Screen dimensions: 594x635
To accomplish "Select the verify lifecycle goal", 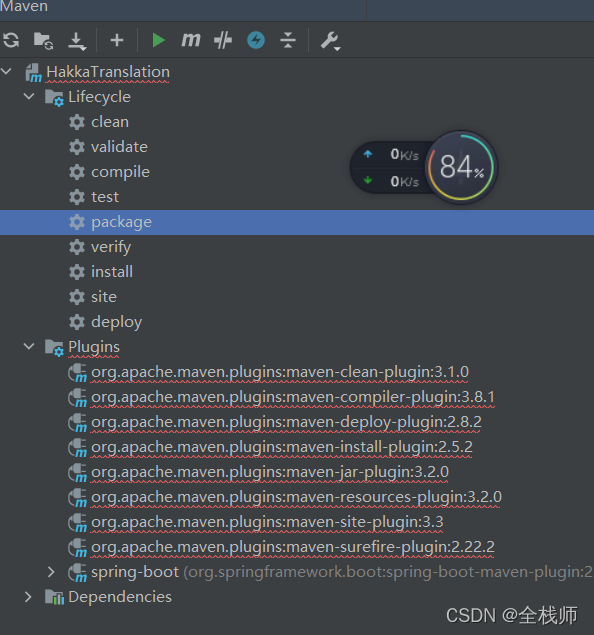I will tap(111, 247).
